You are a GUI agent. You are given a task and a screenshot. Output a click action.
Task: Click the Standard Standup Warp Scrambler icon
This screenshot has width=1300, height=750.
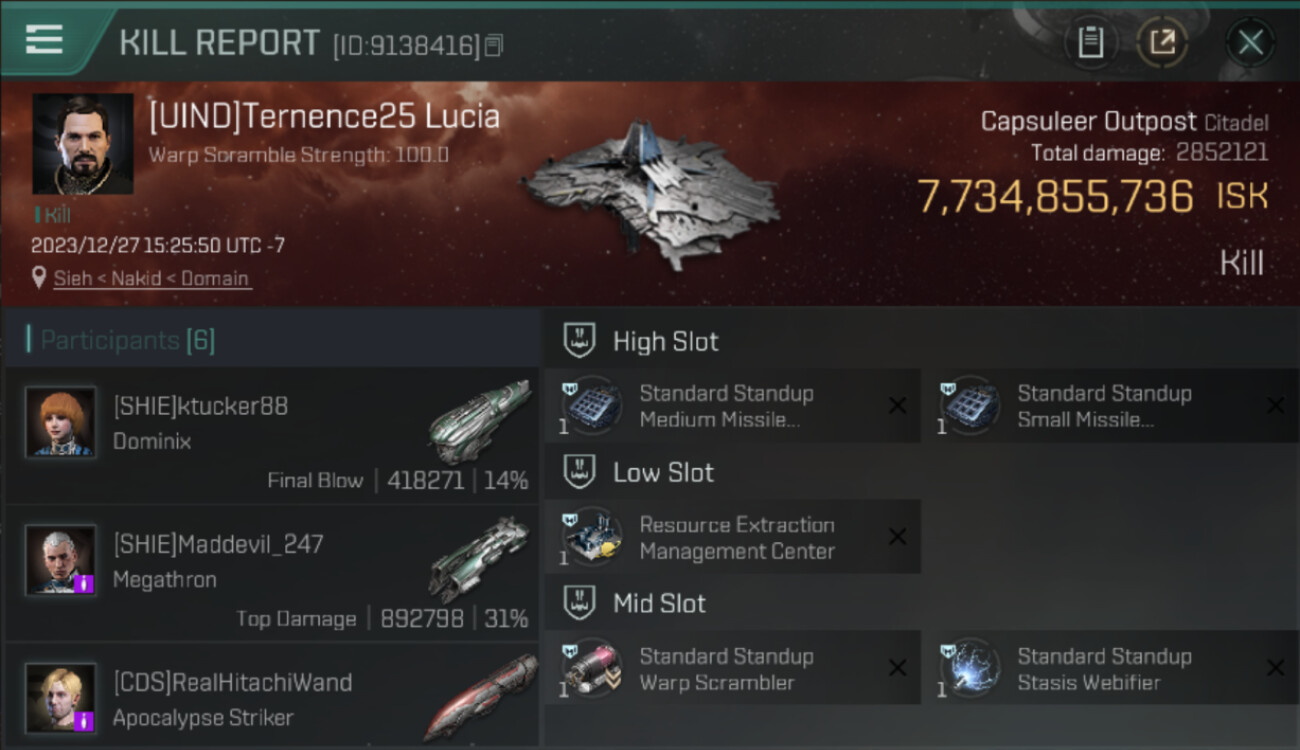pyautogui.click(x=592, y=668)
